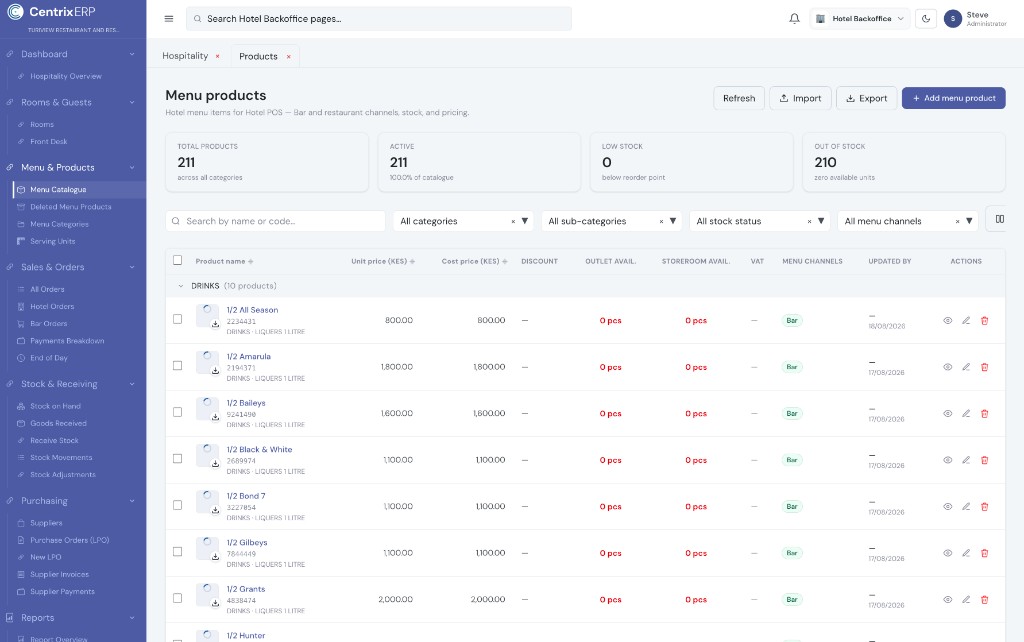
Task: Select all products checkbox in header
Action: coord(178,261)
